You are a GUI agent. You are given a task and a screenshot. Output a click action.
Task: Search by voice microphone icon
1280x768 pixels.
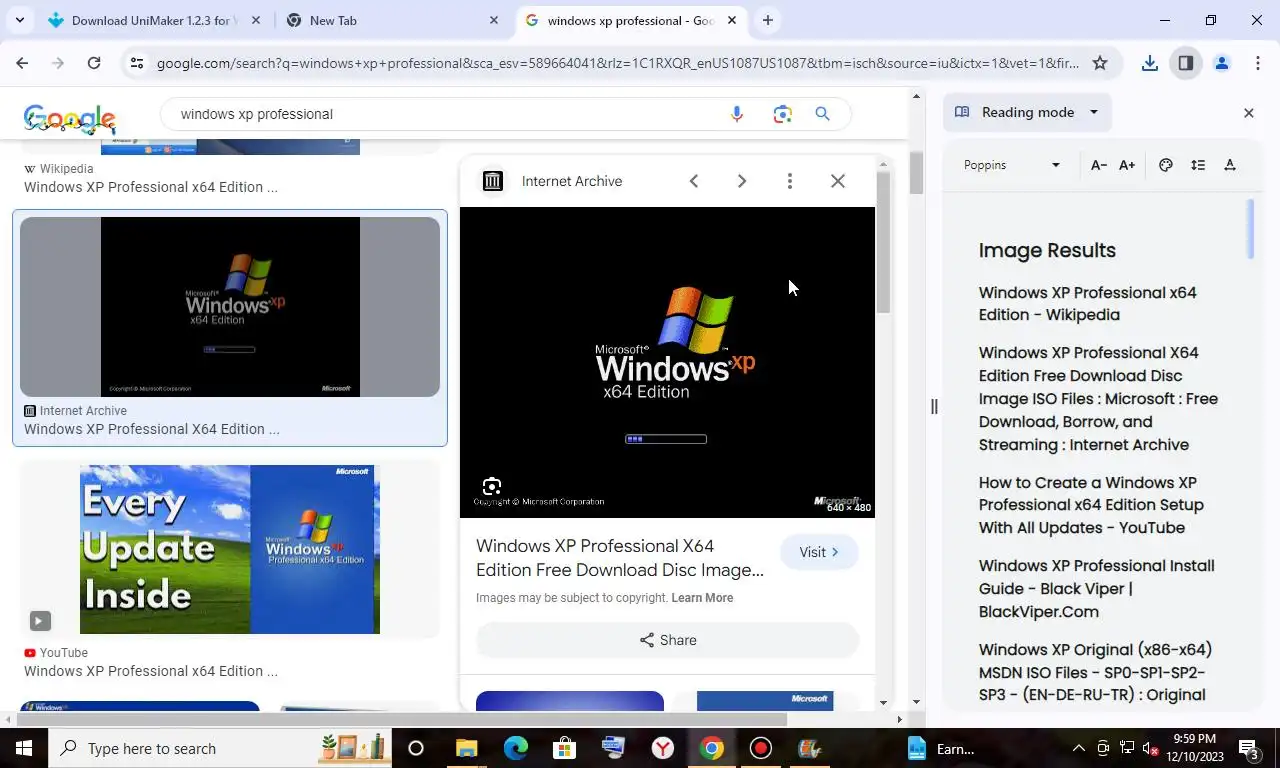pyautogui.click(x=737, y=114)
